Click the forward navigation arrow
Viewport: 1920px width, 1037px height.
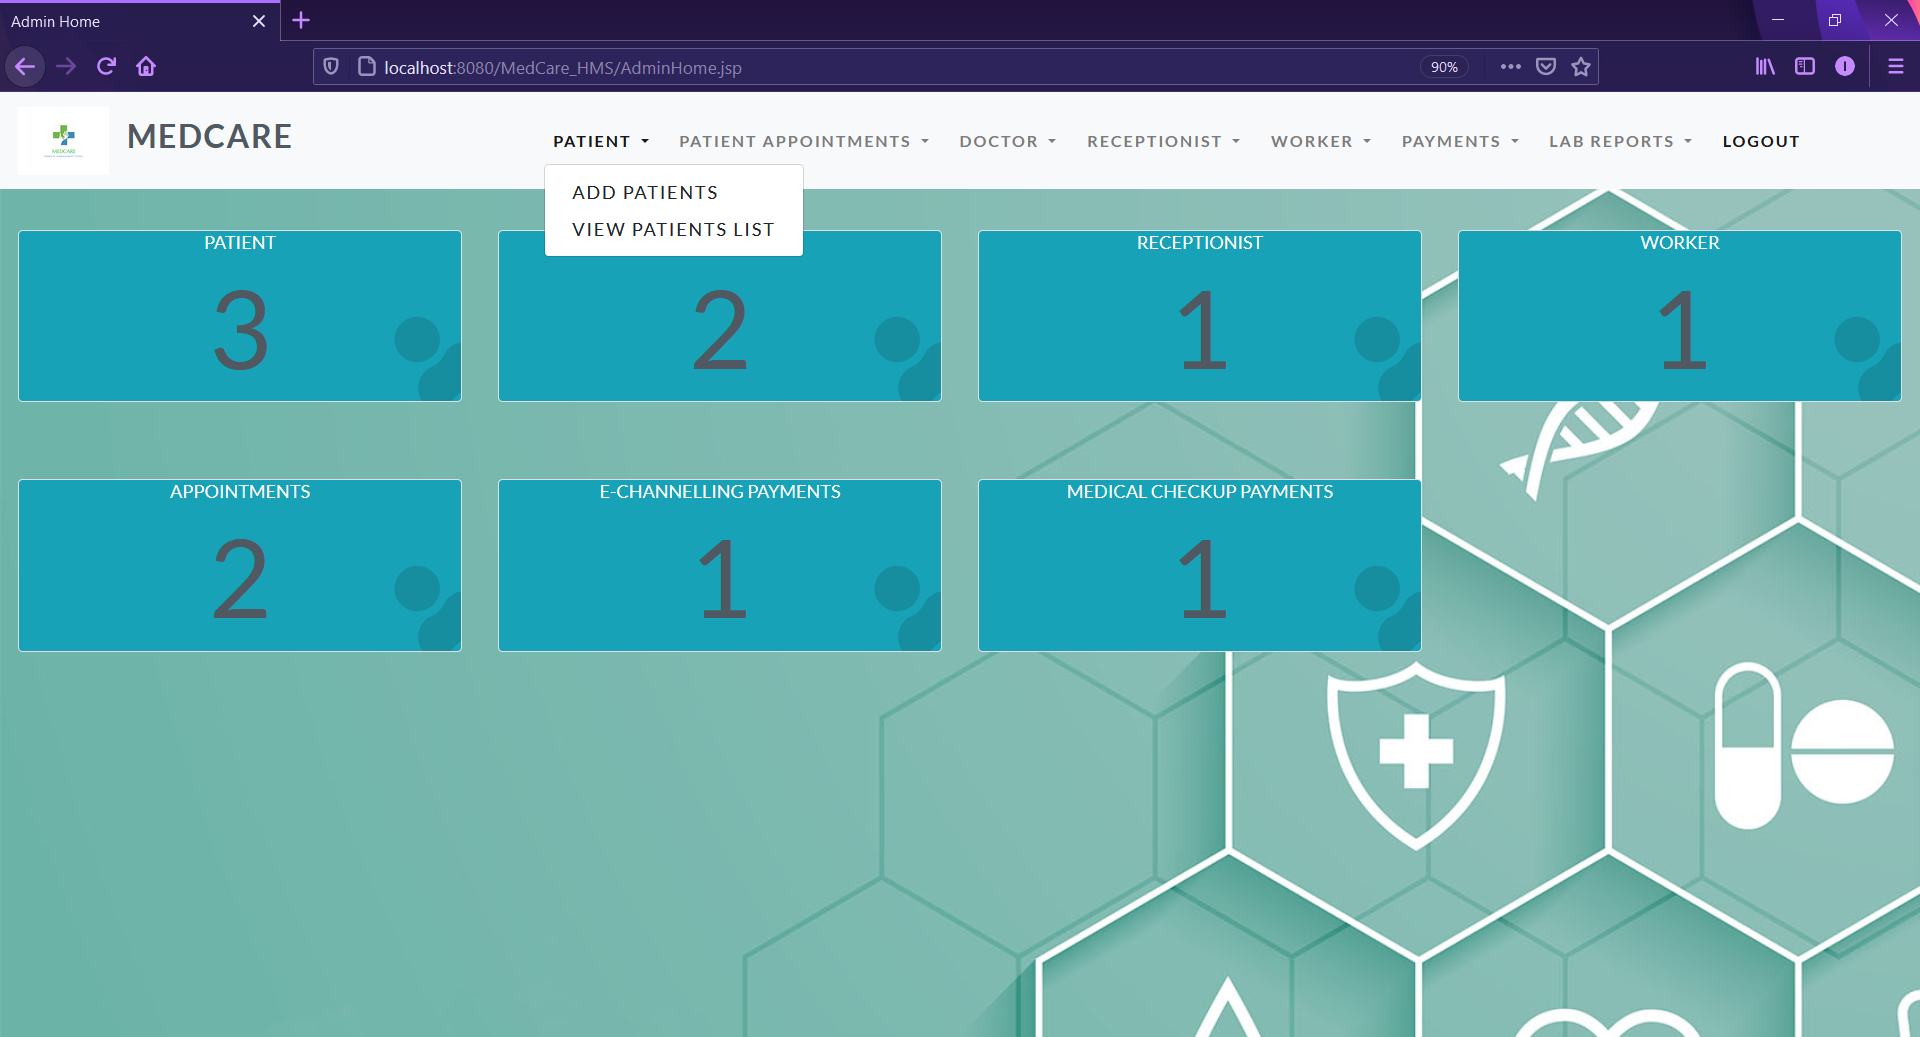coord(66,66)
